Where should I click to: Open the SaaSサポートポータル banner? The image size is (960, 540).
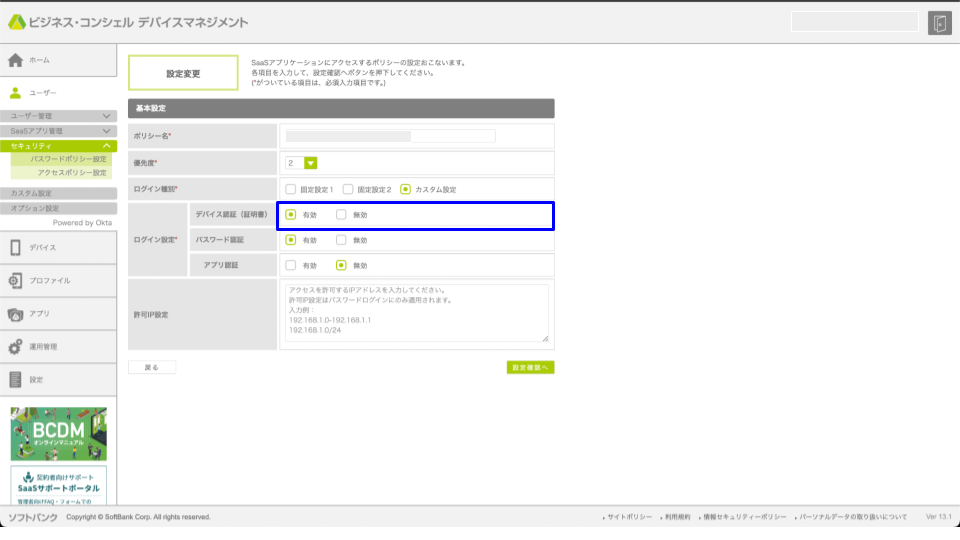click(59, 486)
